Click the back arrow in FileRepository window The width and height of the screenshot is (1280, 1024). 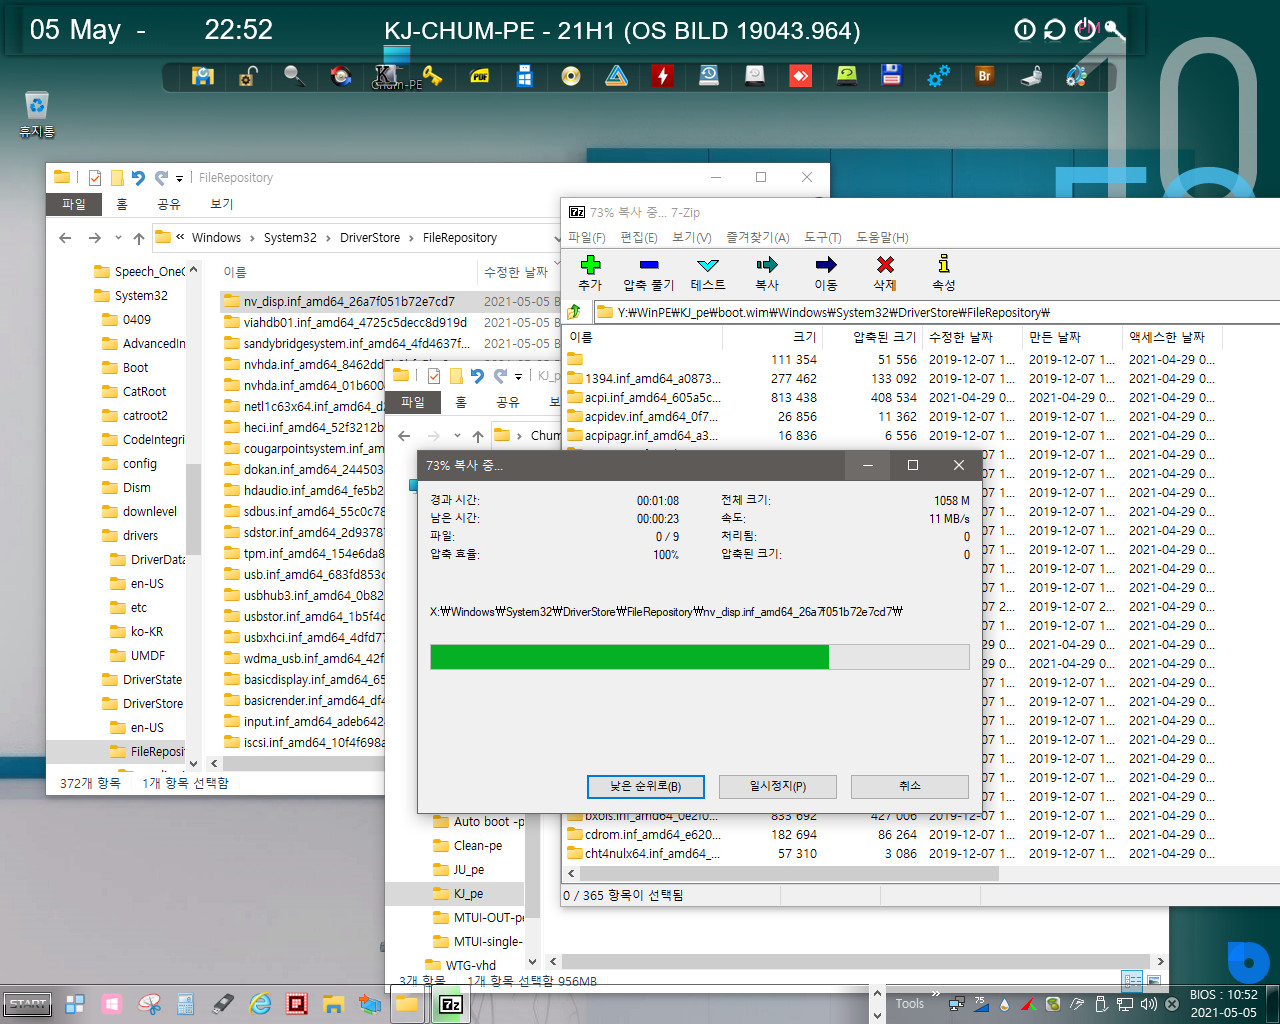pyautogui.click(x=65, y=238)
